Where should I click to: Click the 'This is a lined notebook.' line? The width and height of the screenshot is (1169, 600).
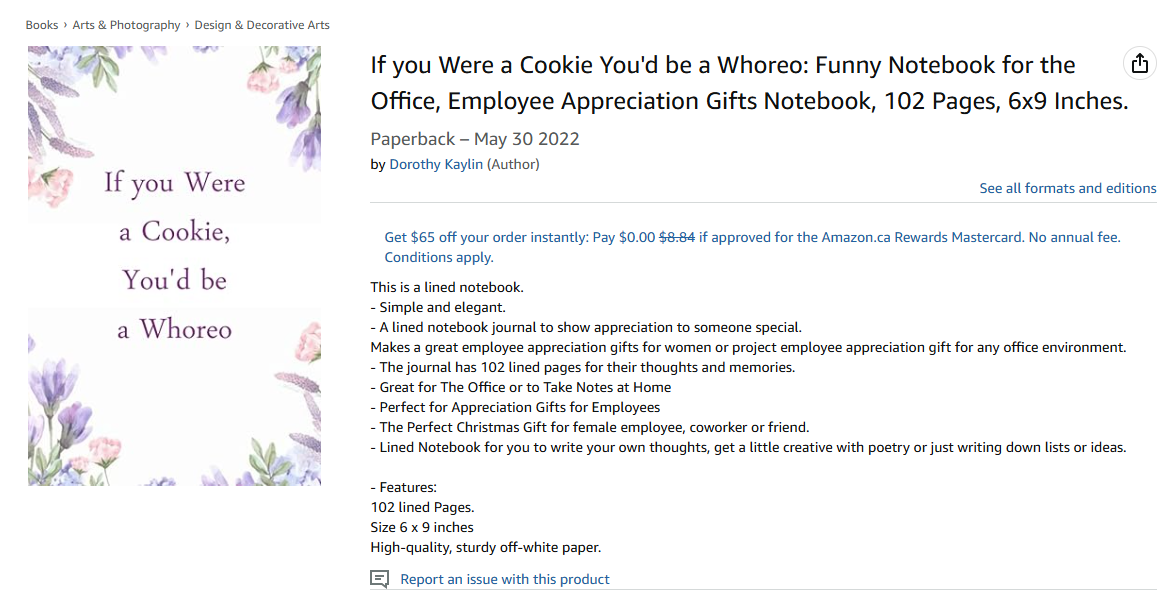[x=447, y=287]
